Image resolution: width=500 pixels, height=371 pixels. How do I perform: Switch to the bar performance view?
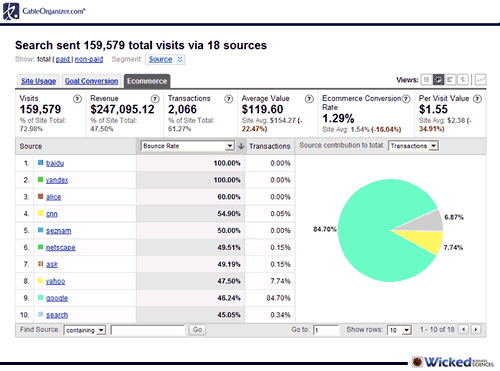pyautogui.click(x=450, y=80)
